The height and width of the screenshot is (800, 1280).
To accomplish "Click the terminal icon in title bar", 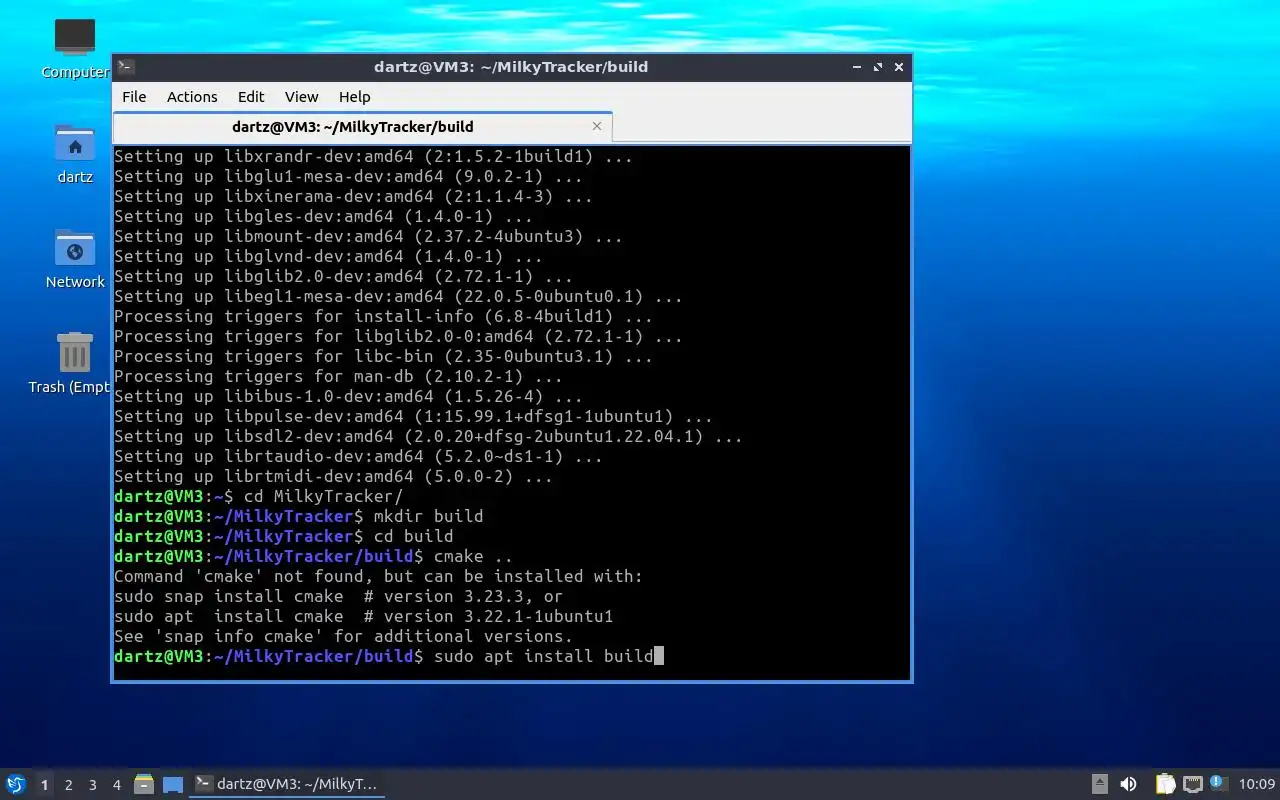I will coord(125,67).
